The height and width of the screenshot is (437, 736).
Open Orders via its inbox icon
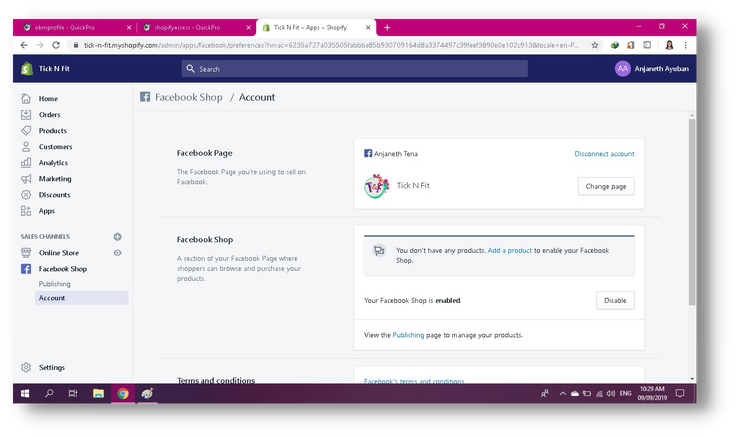coord(26,115)
